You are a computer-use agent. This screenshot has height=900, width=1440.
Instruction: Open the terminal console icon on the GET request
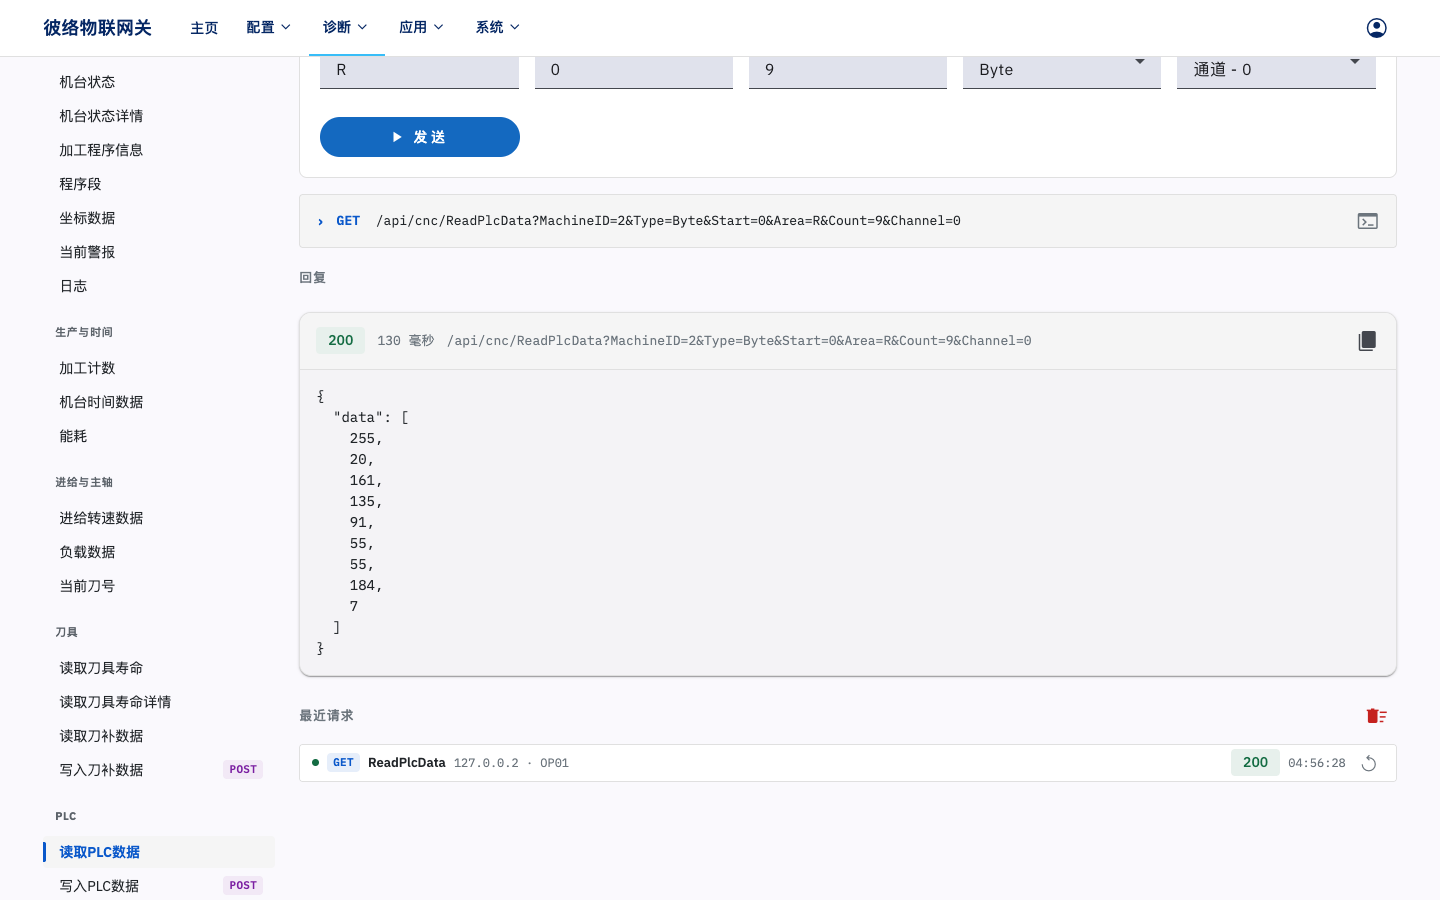[1367, 221]
